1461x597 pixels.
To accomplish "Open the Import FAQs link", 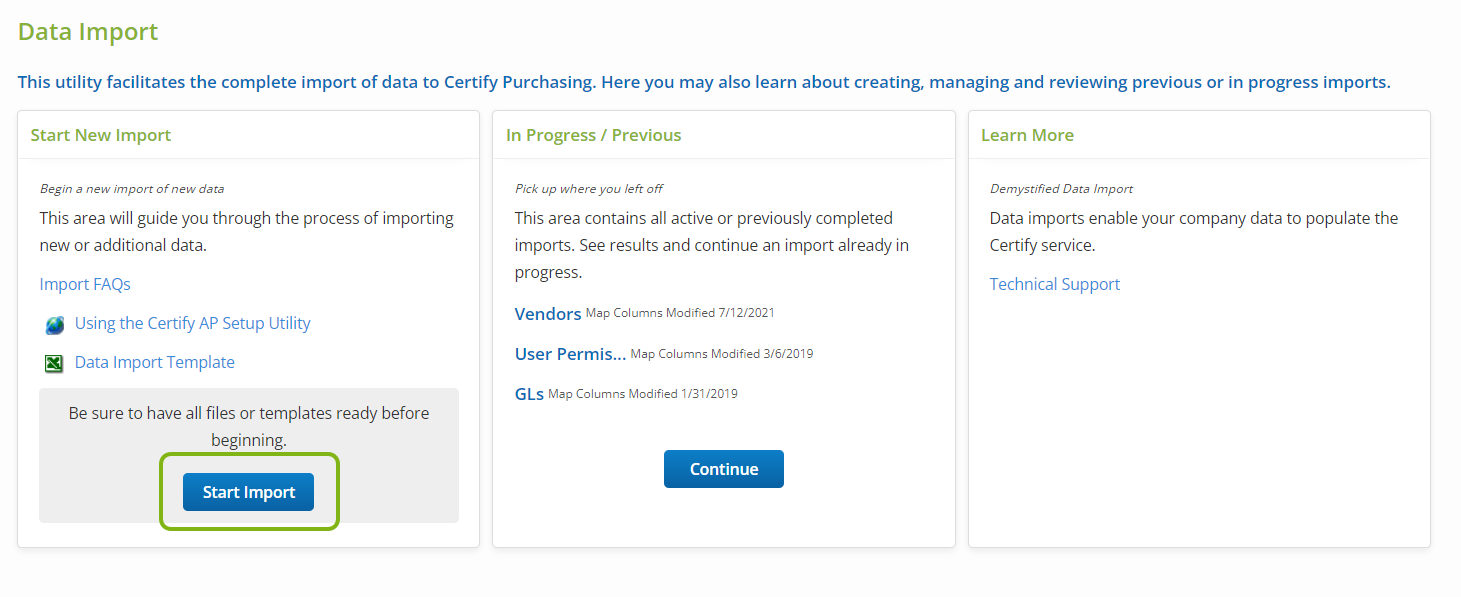I will click(x=85, y=284).
